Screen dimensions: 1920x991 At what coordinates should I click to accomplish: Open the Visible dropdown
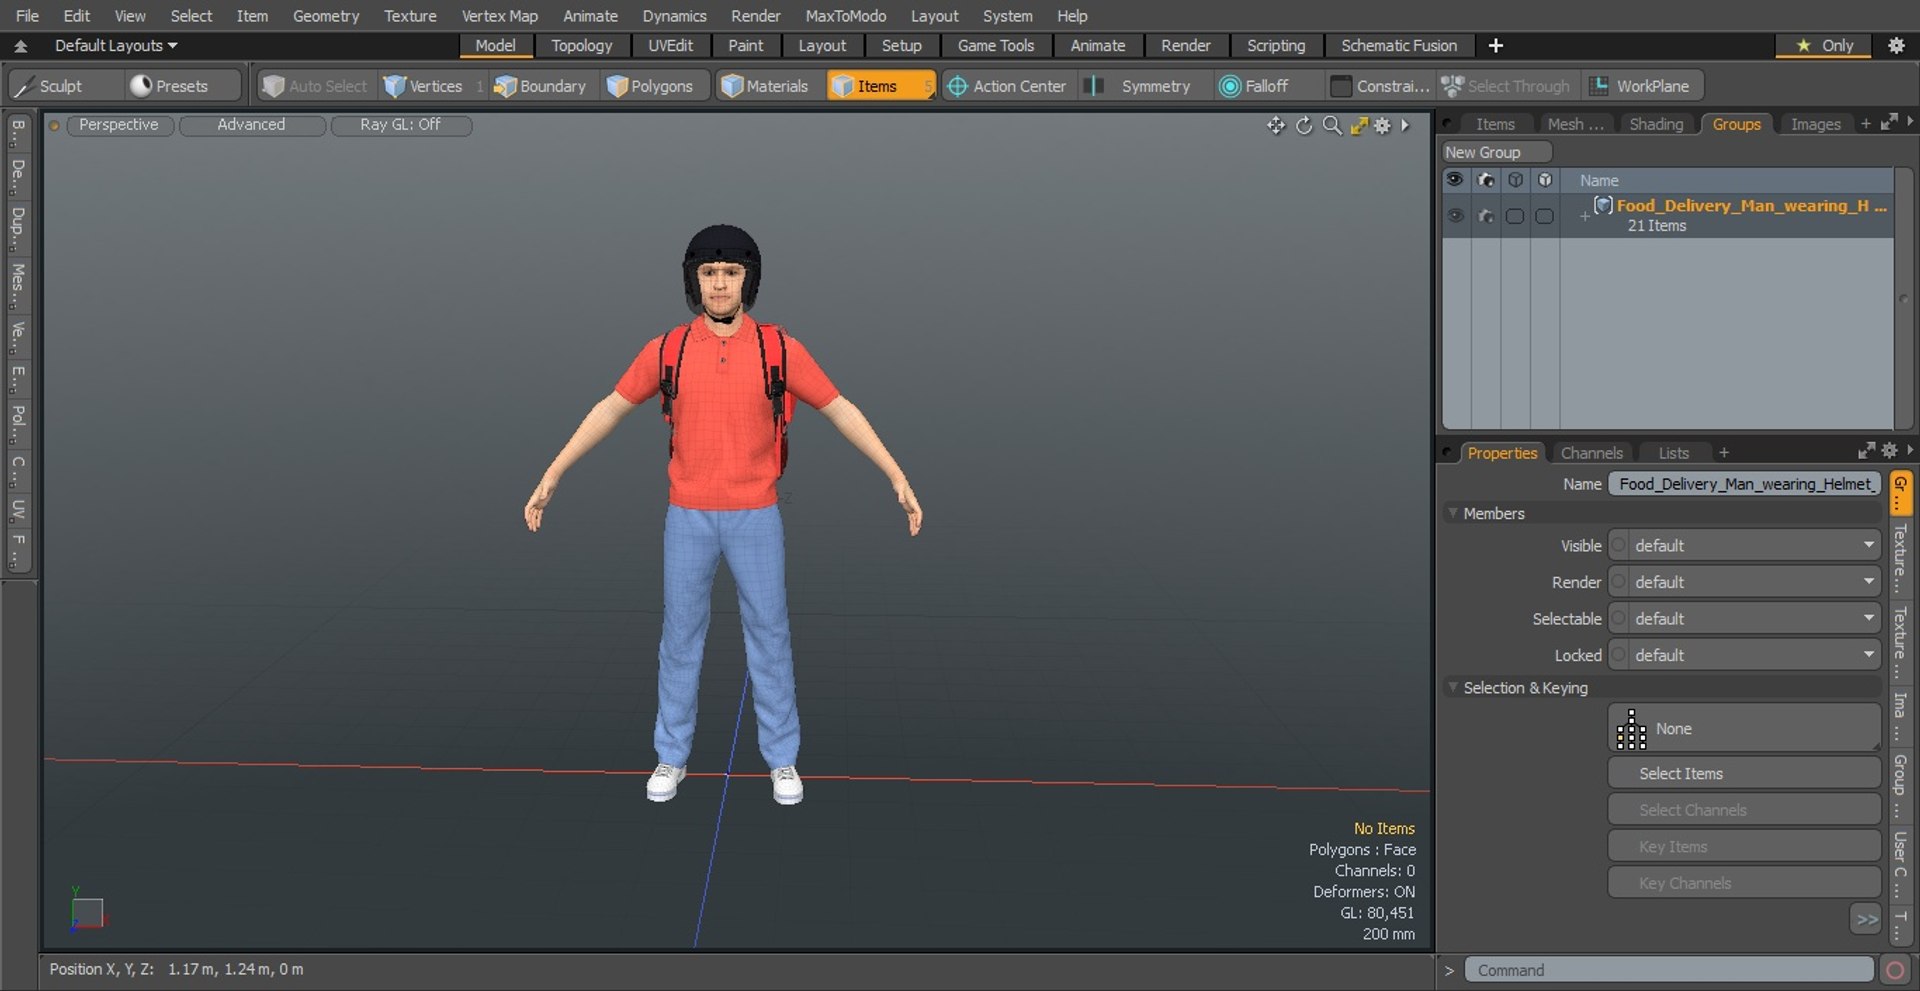(x=1744, y=545)
